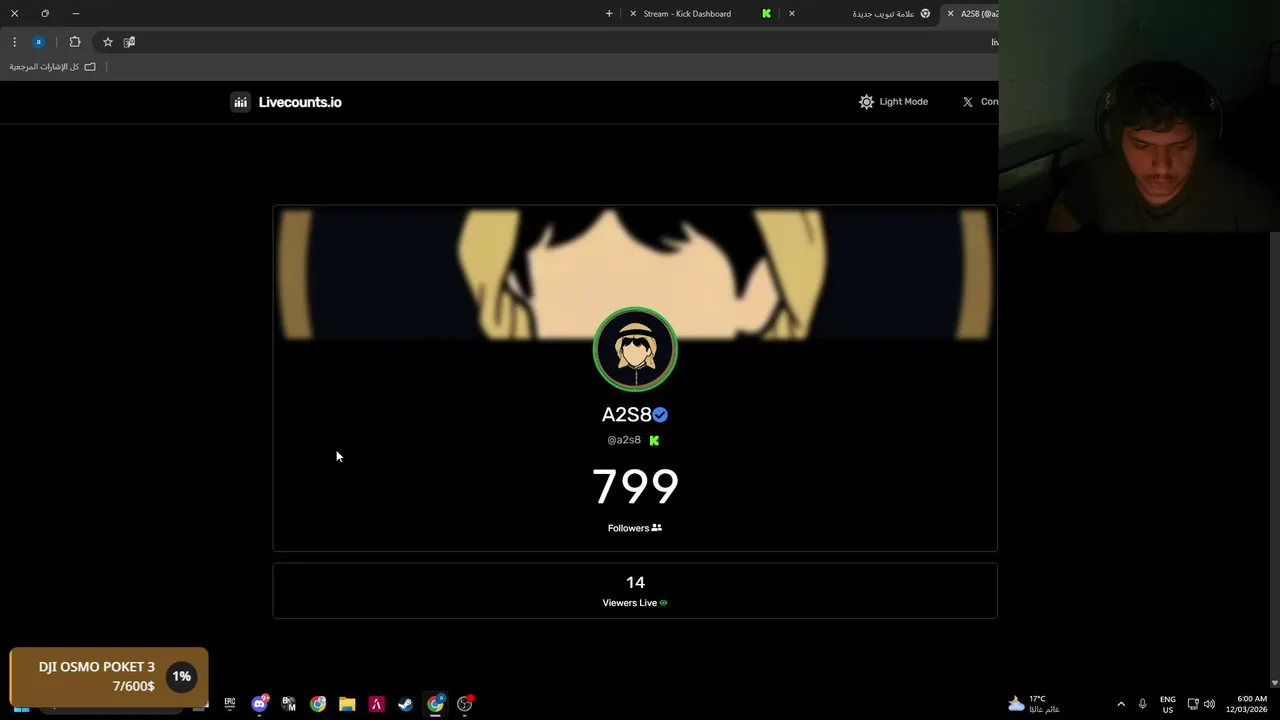This screenshot has width=1280, height=720.
Task: Open Epic Games Launcher from taskbar
Action: (x=230, y=704)
